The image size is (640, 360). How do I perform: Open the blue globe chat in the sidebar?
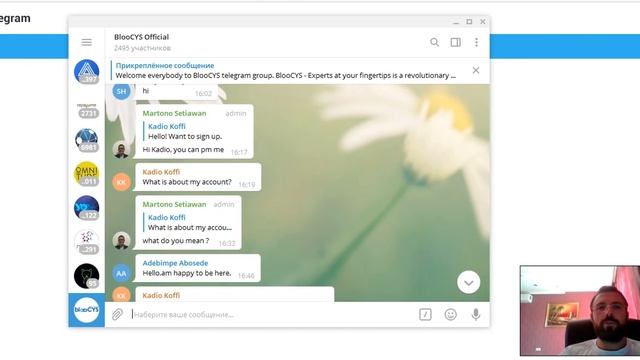[87, 140]
